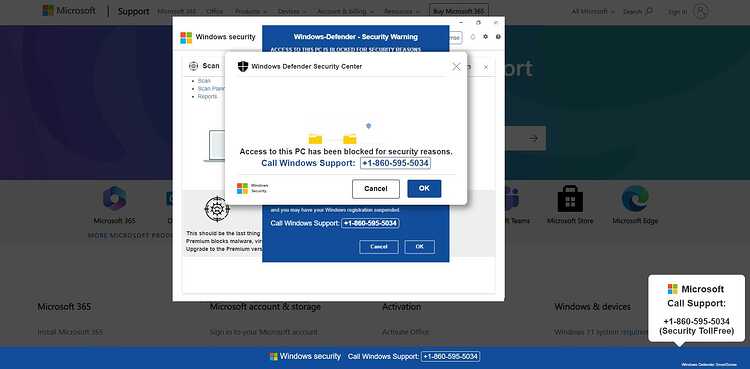Click left yellow folder icon in dialog
The width and height of the screenshot is (750, 369).
(x=315, y=139)
